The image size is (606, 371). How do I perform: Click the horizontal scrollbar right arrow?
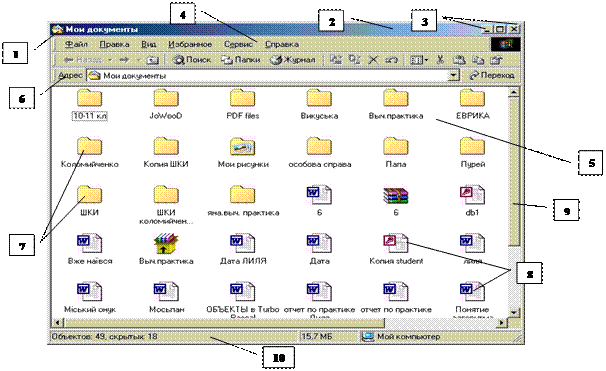tap(502, 322)
